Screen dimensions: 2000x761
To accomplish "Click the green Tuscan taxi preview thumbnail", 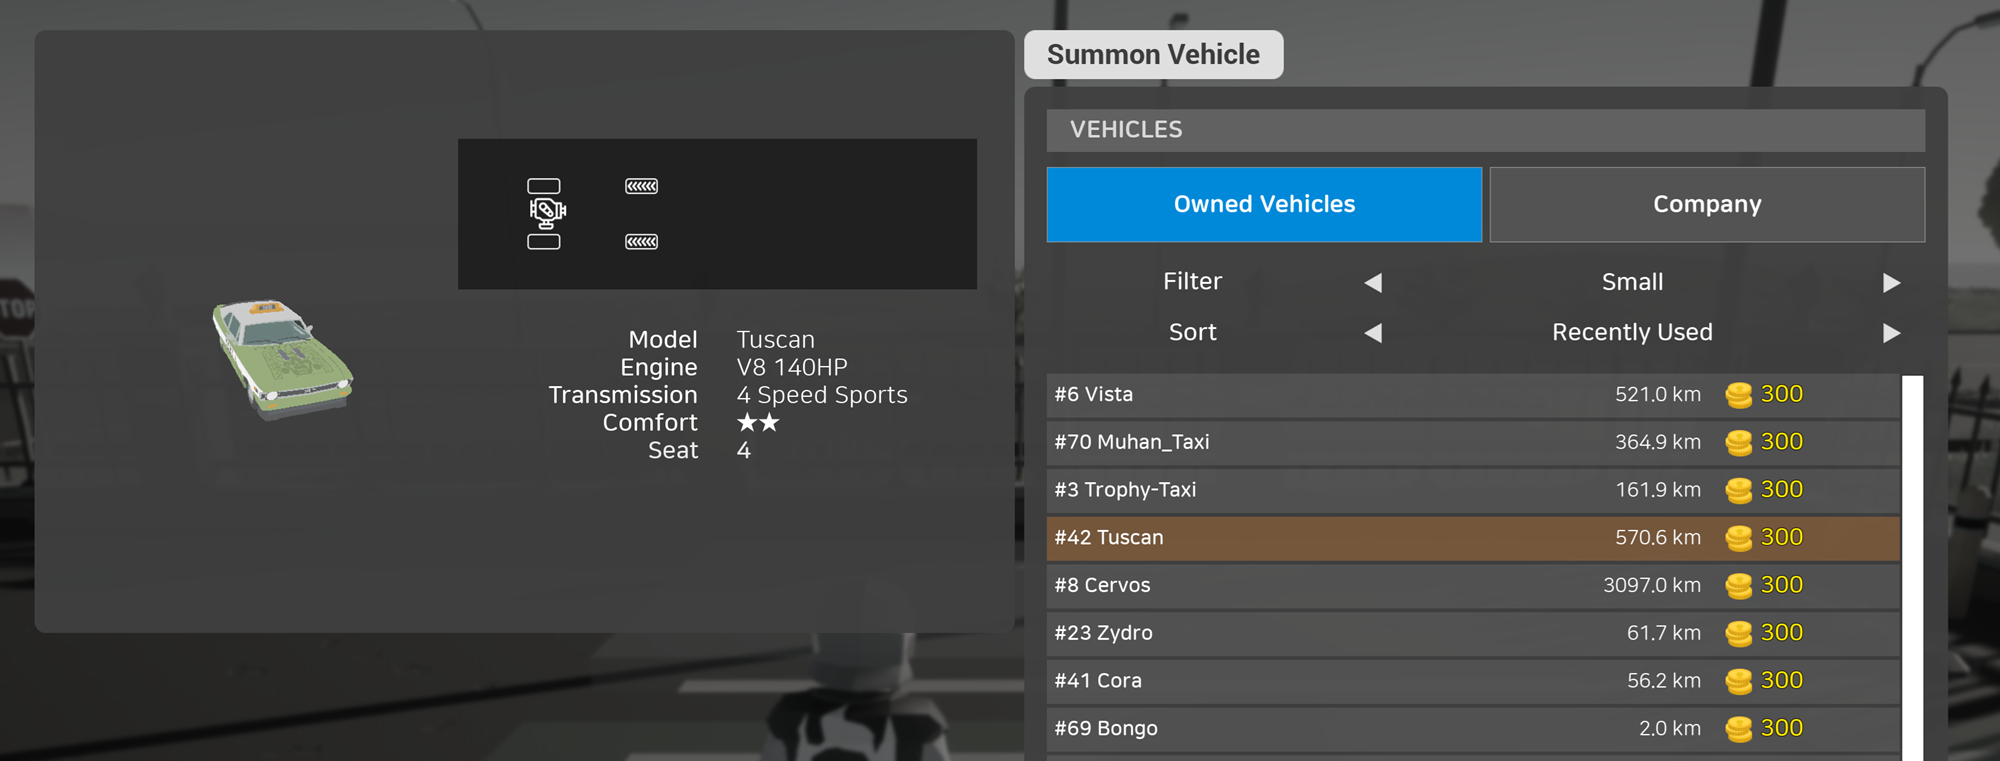I will (x=282, y=358).
